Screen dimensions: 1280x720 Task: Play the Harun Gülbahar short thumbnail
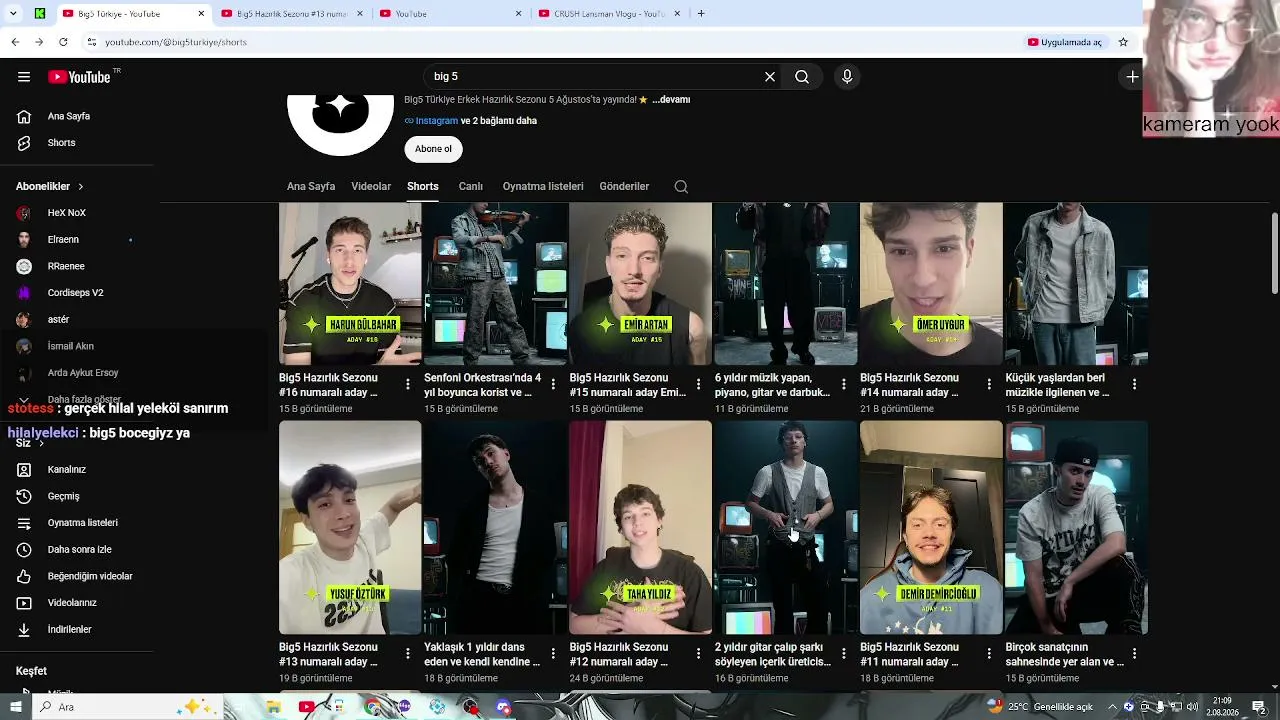pyautogui.click(x=350, y=284)
